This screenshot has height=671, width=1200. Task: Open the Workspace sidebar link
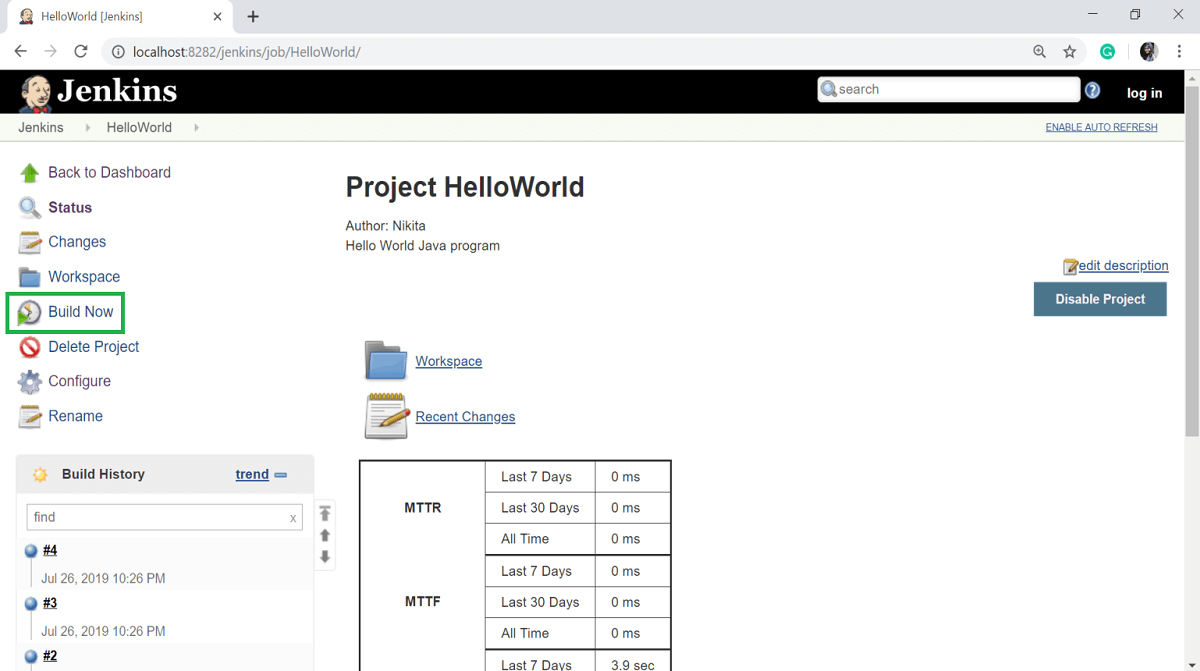(x=84, y=277)
